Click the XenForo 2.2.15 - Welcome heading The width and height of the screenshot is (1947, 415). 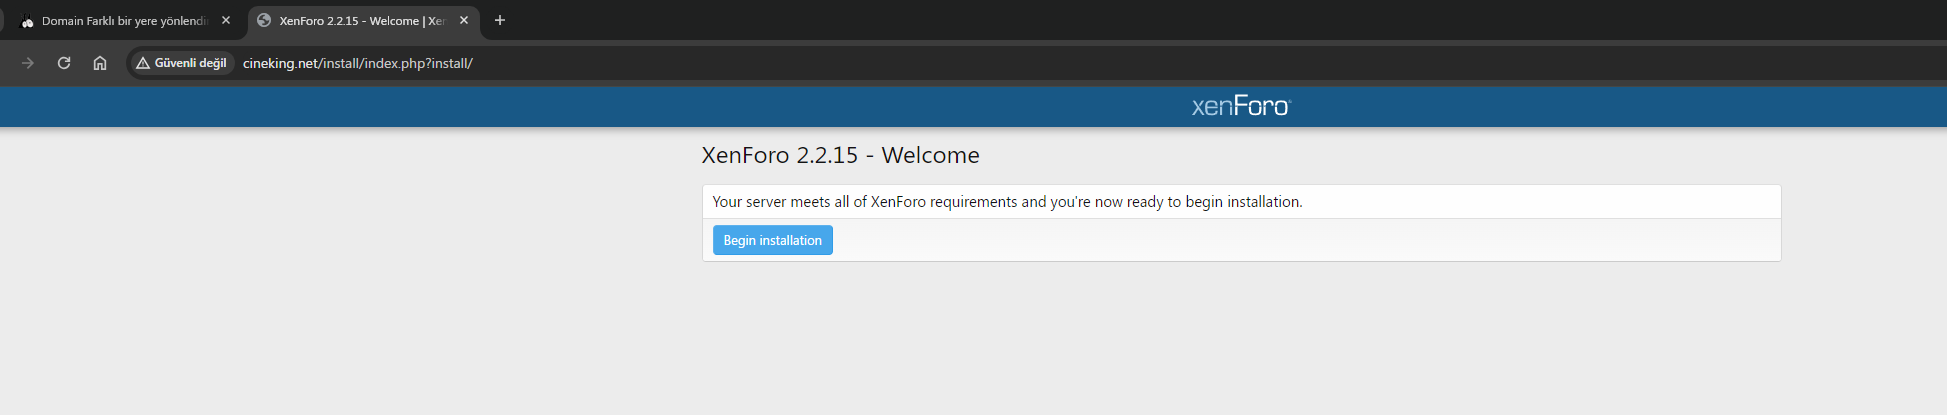point(840,155)
